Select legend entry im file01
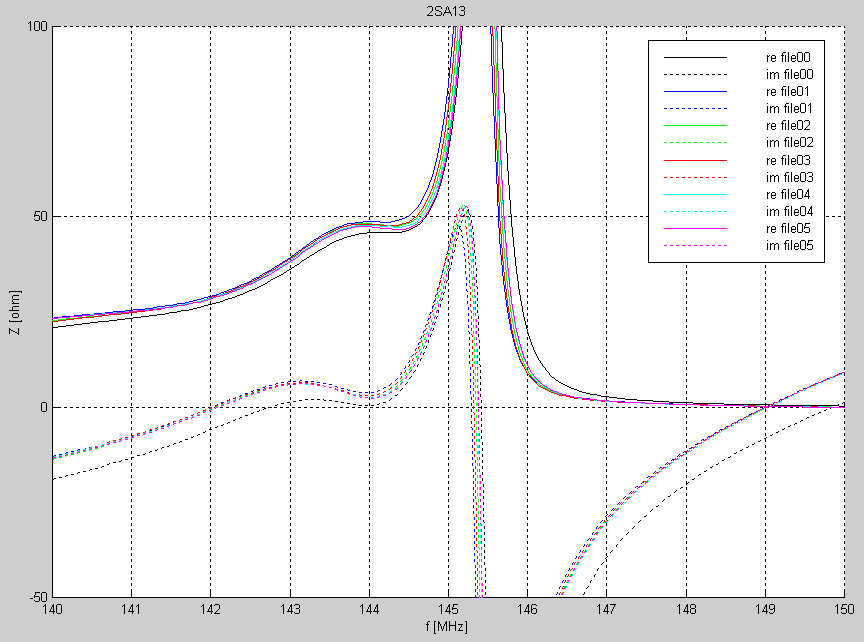Viewport: 864px width, 642px height. tap(789, 109)
